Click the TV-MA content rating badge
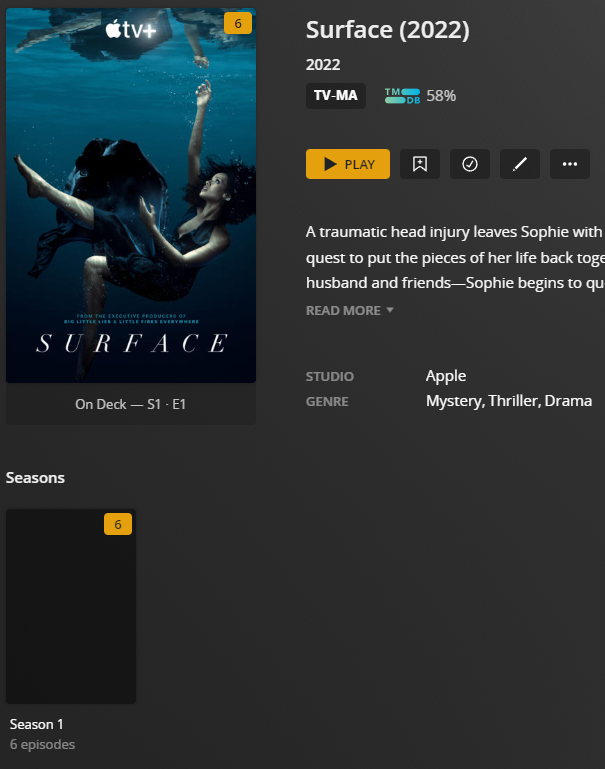 335,96
